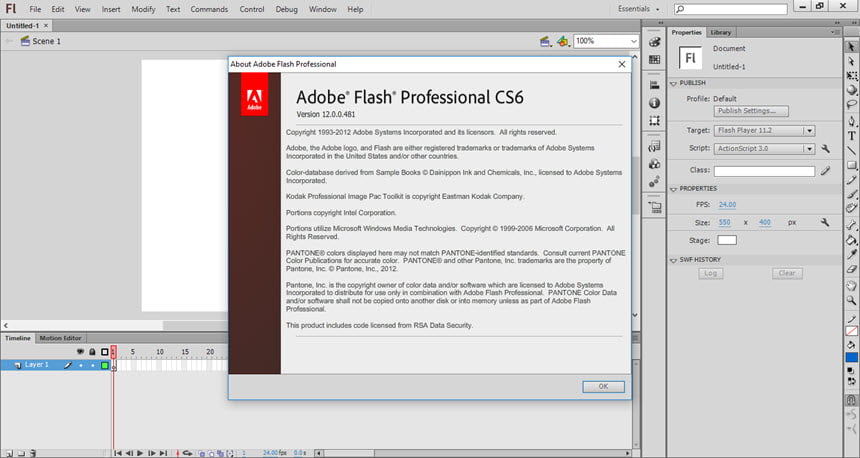Select the 3D Rotation tool
This screenshot has height=458, width=860.
point(852,89)
